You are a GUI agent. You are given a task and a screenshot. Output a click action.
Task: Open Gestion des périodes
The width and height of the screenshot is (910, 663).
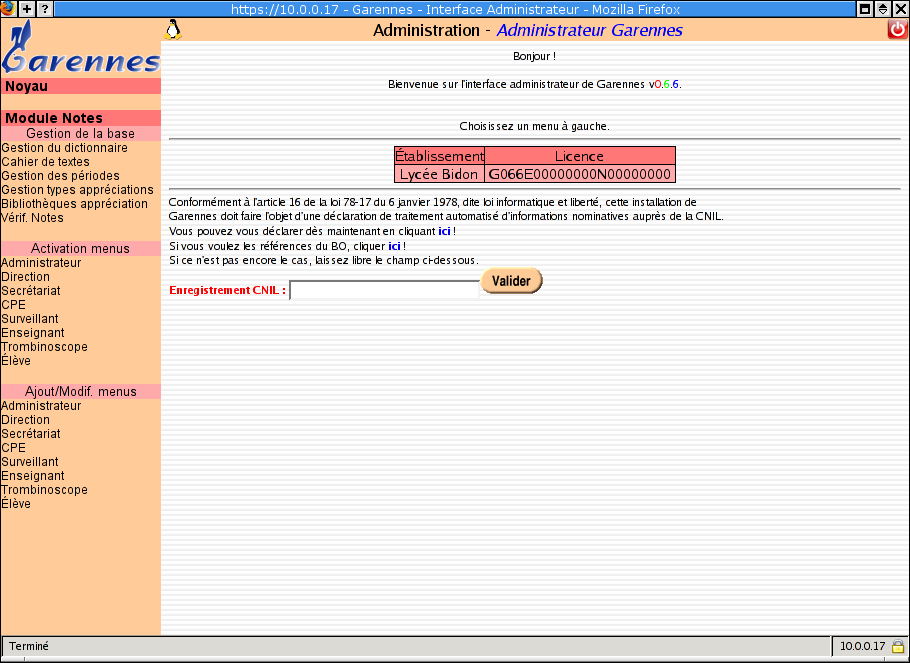60,176
